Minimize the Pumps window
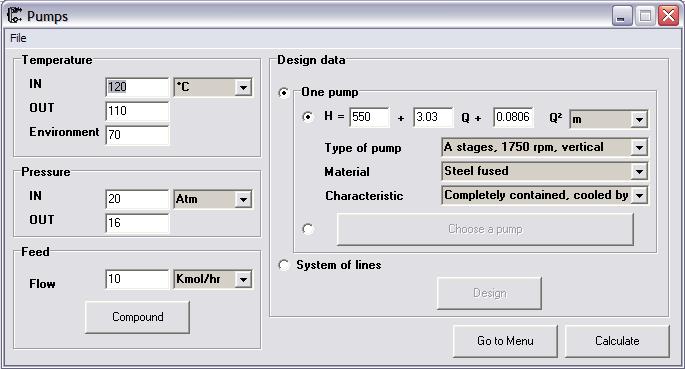This screenshot has width=685, height=369. point(622,16)
